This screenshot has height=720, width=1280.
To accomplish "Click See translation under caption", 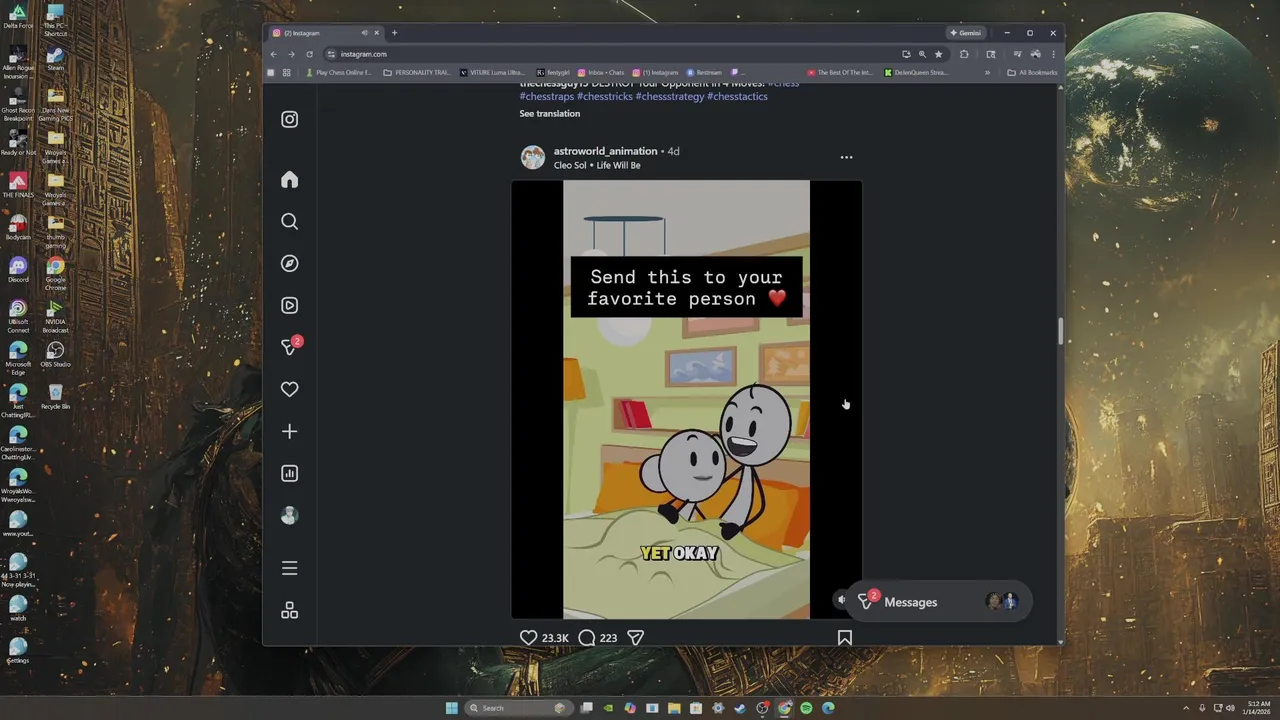I will tap(549, 113).
